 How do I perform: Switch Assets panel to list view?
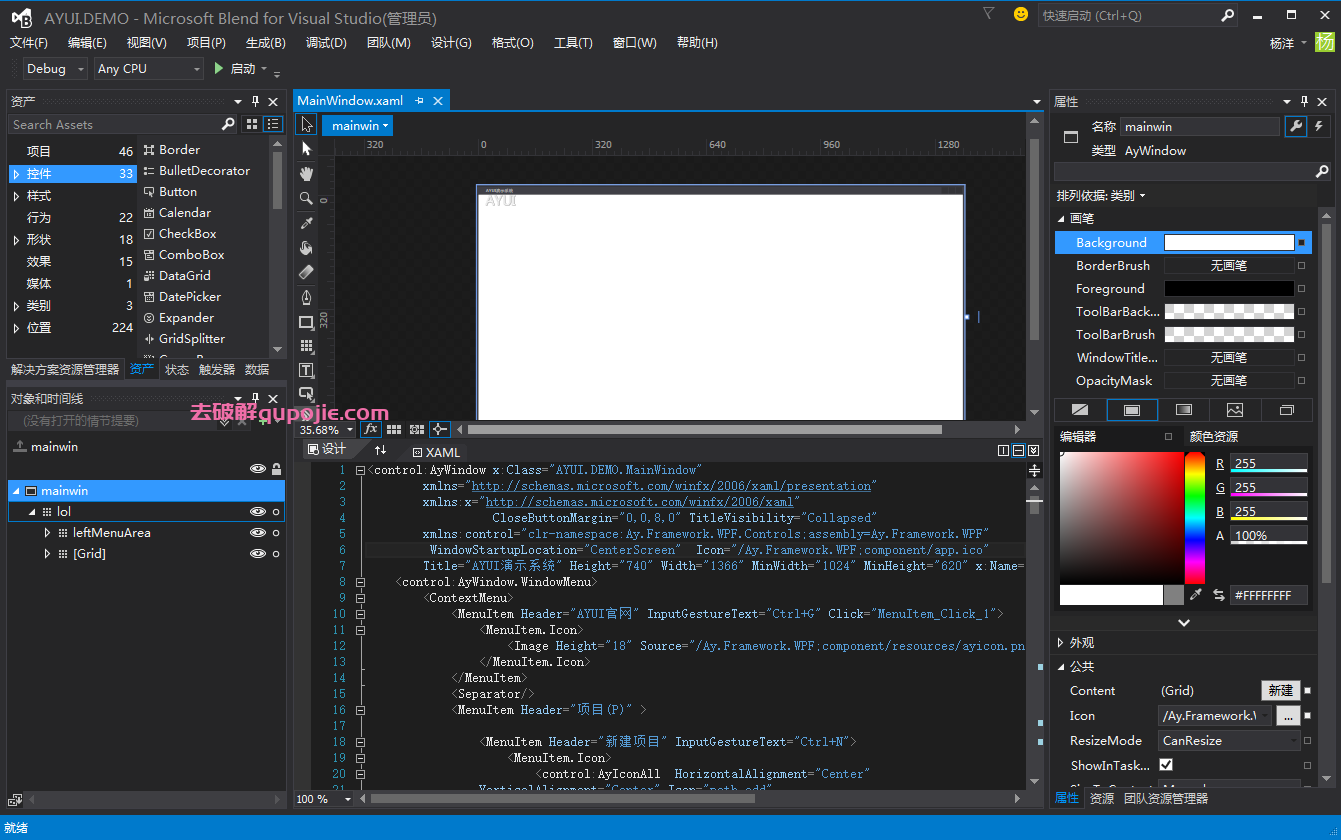tap(273, 124)
